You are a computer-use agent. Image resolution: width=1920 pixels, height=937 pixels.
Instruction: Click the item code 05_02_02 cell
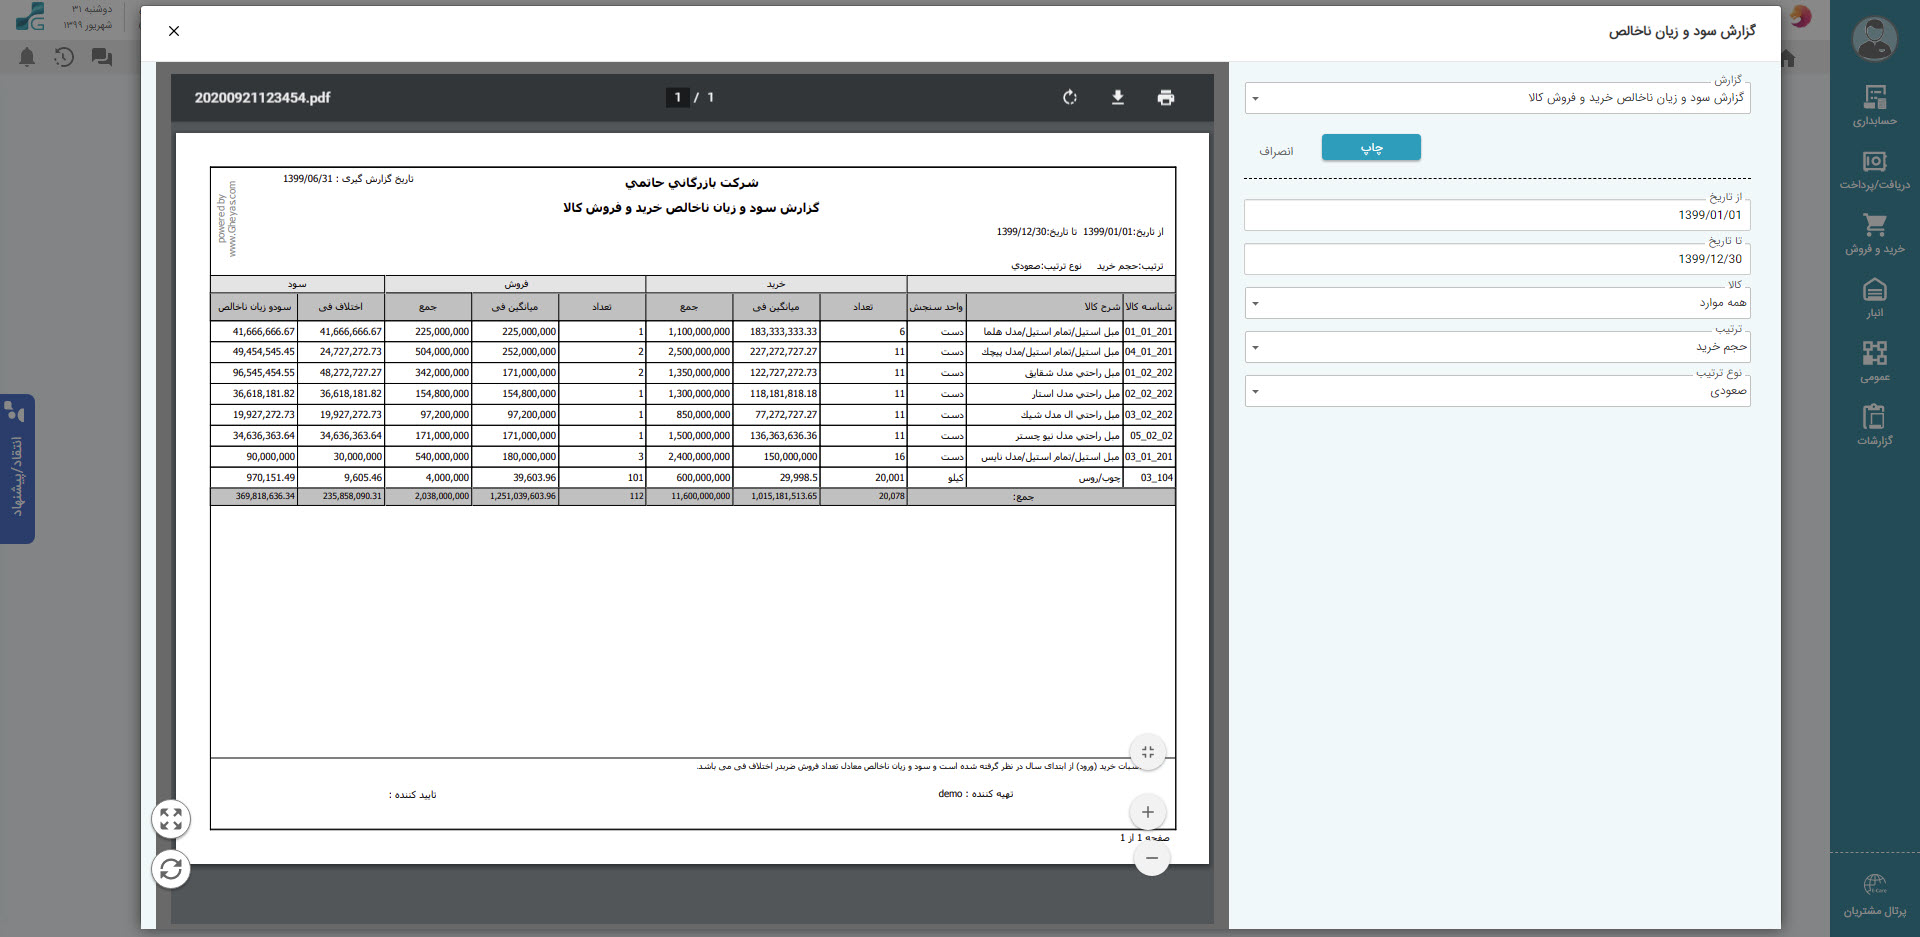1149,436
